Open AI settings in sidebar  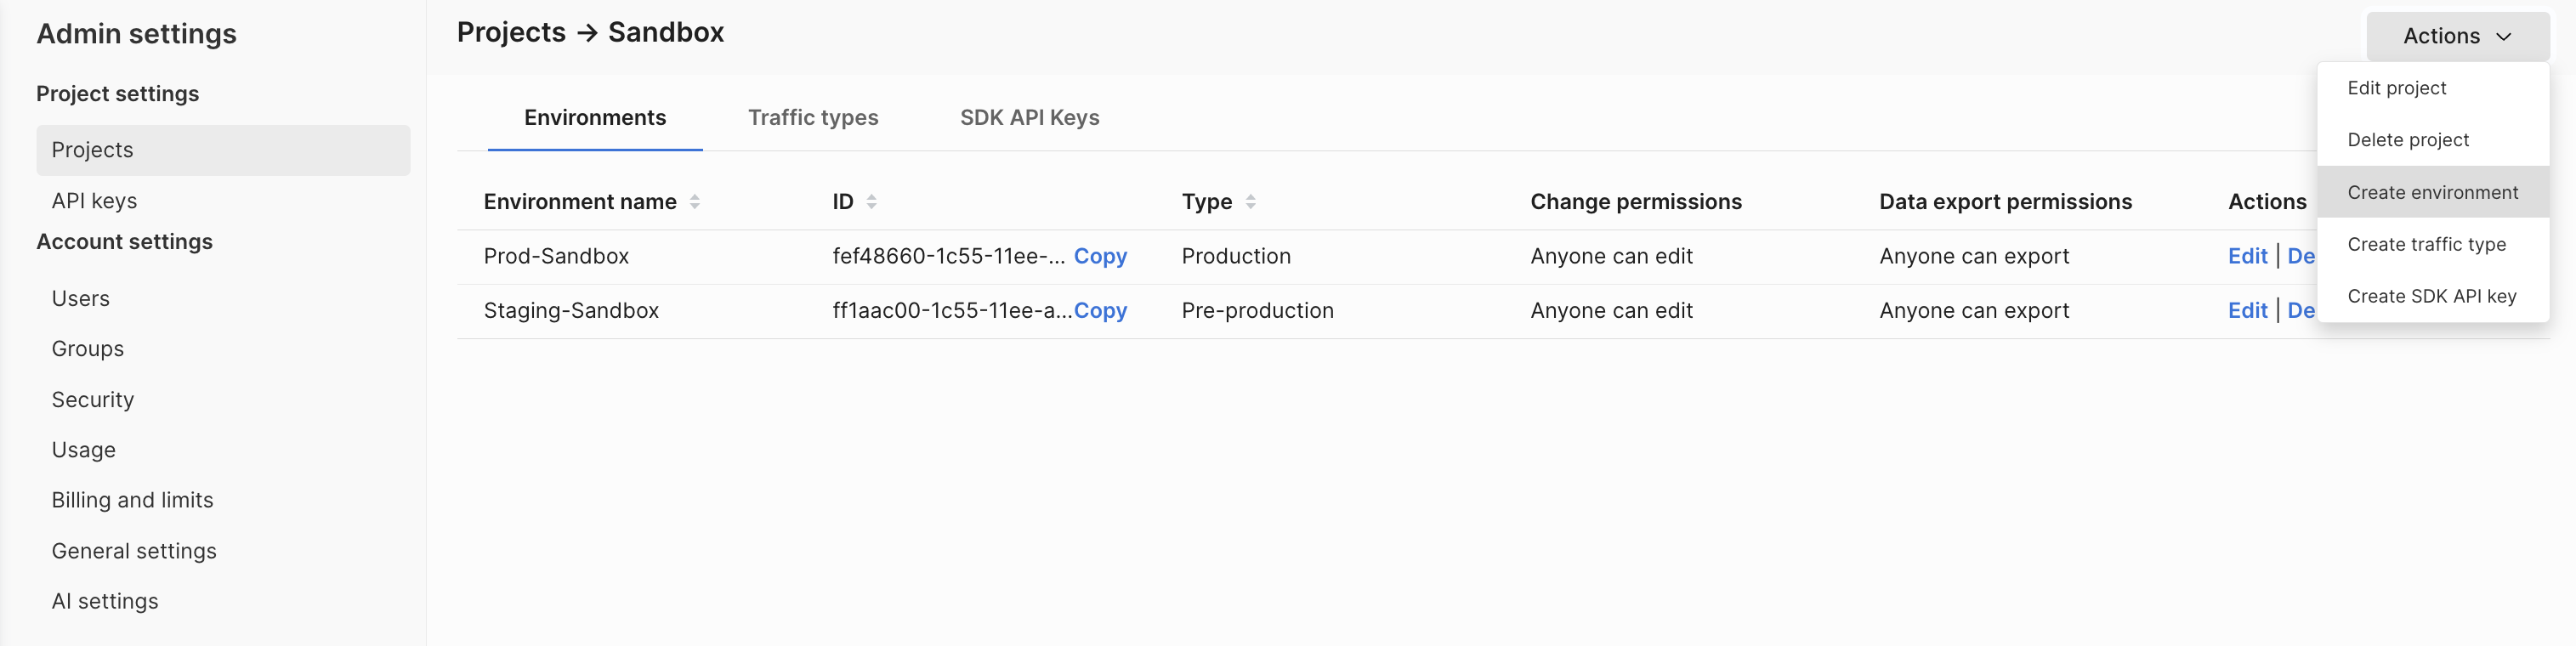pos(105,601)
